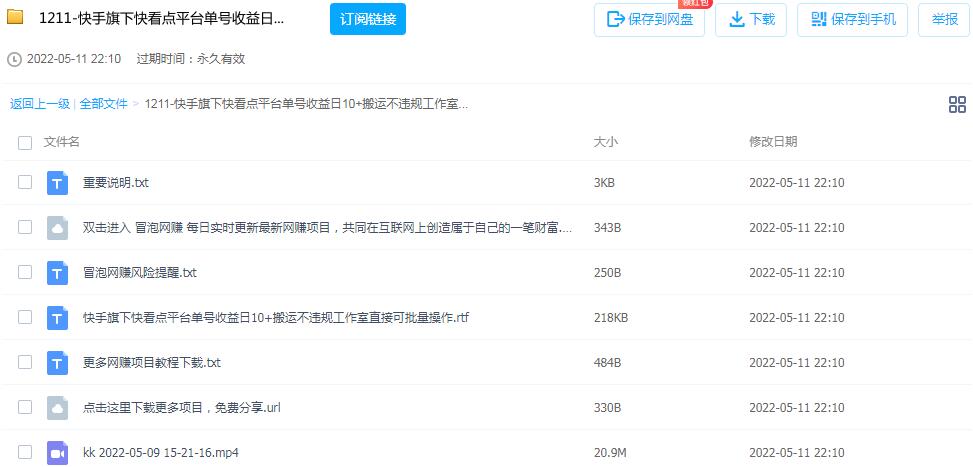The image size is (973, 467).
Task: Click the 下载 button
Action: 751,19
